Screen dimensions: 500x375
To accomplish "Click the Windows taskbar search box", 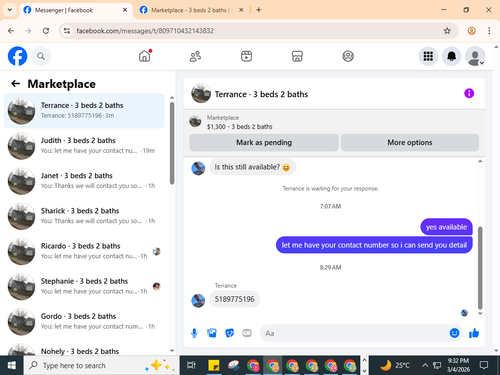I will point(101,365).
